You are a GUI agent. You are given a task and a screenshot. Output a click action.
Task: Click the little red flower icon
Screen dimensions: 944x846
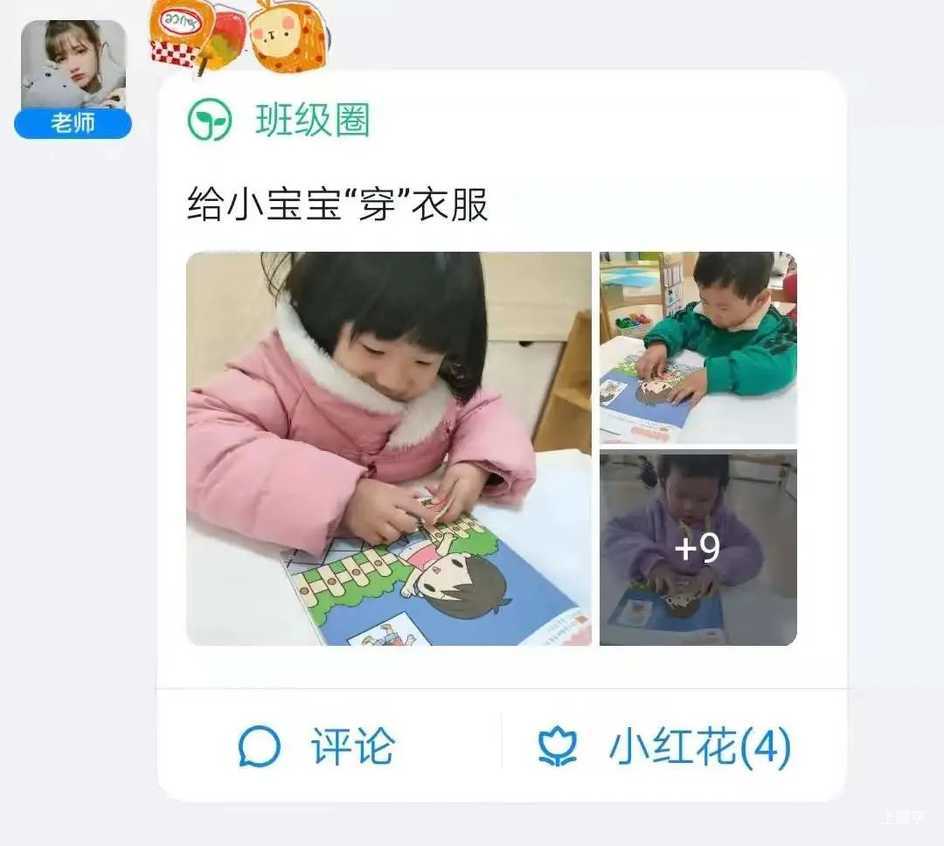tap(557, 747)
